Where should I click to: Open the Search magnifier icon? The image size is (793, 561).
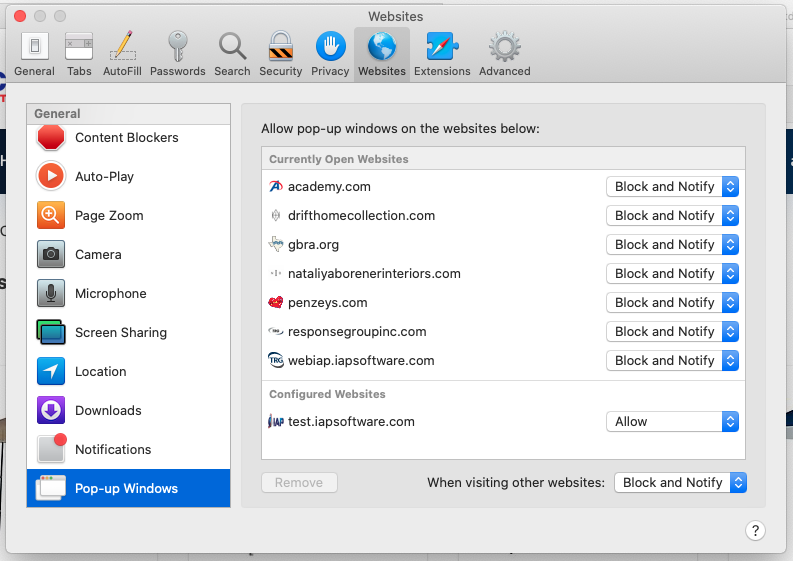(232, 47)
